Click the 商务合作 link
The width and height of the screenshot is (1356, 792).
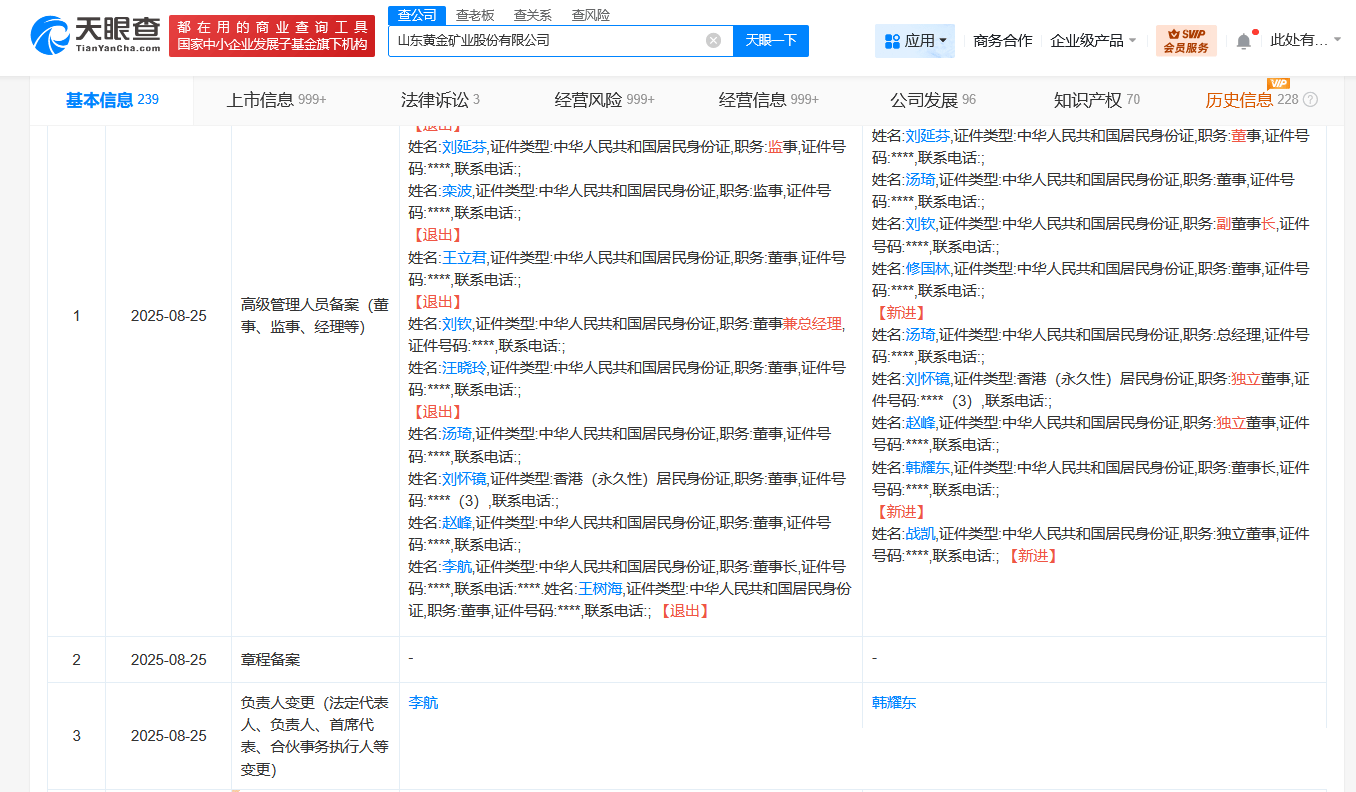pyautogui.click(x=1001, y=38)
